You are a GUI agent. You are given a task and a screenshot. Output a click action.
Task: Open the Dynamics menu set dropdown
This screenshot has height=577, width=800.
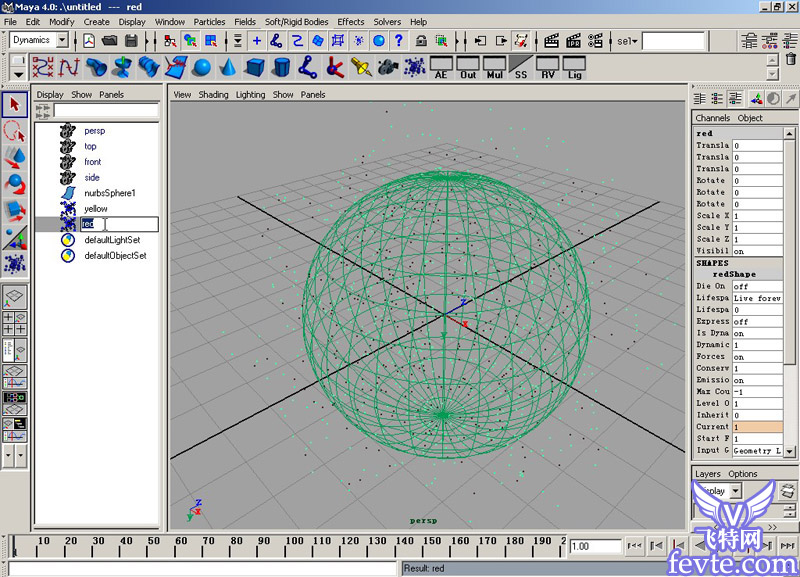pyautogui.click(x=62, y=40)
